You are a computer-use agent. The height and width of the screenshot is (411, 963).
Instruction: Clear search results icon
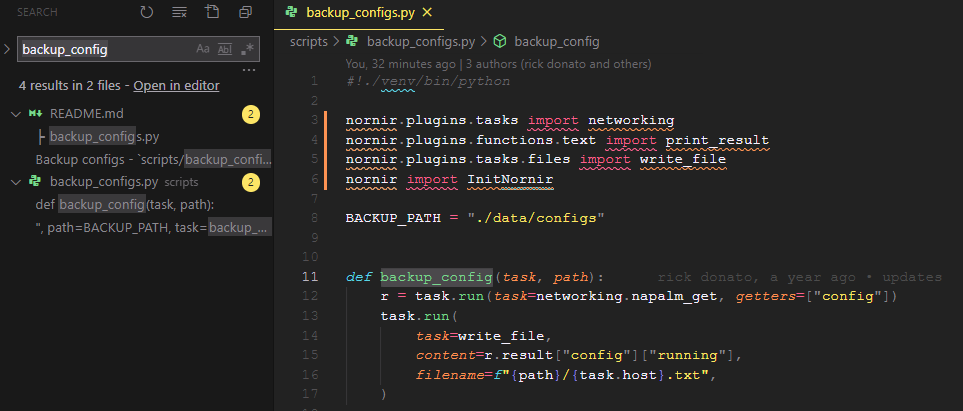point(179,12)
